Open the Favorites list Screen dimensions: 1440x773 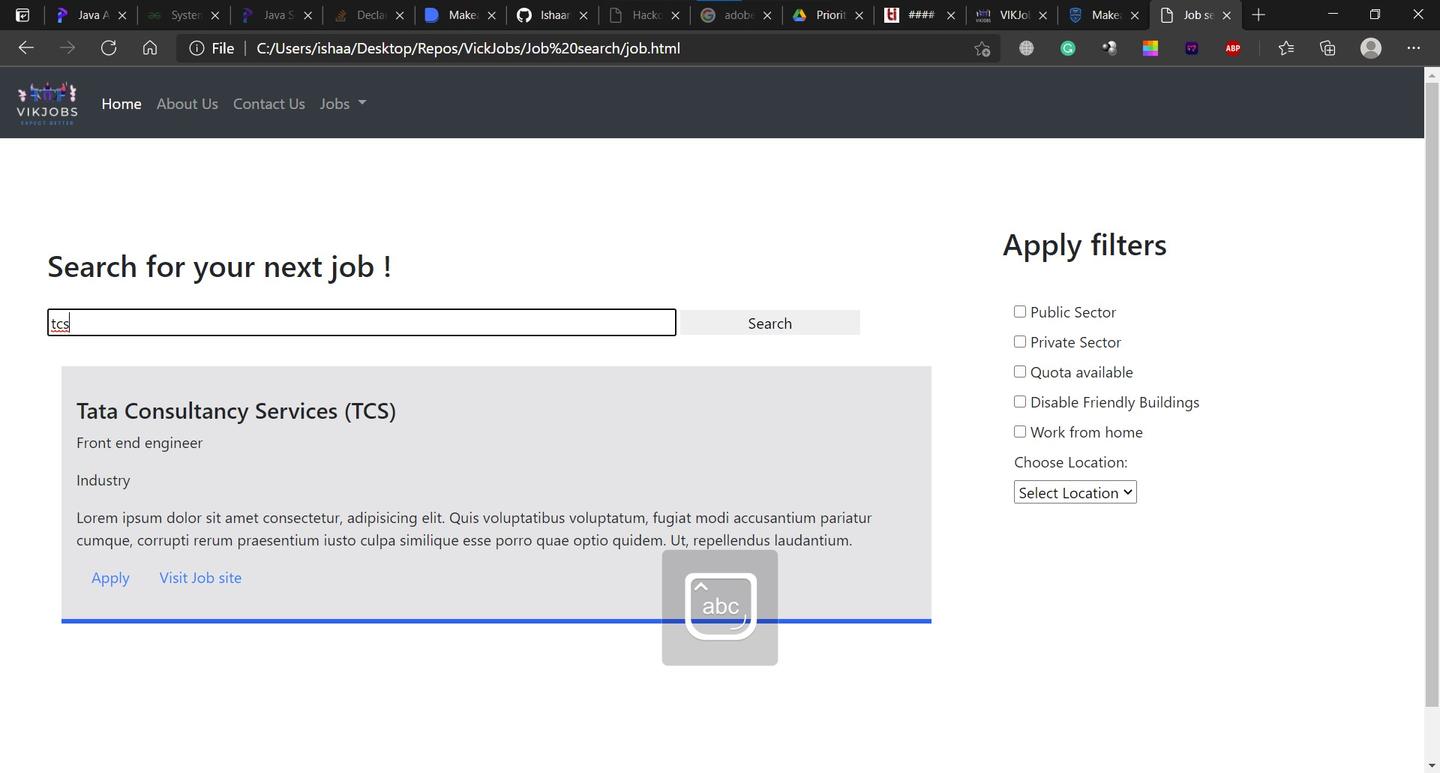pos(1286,48)
